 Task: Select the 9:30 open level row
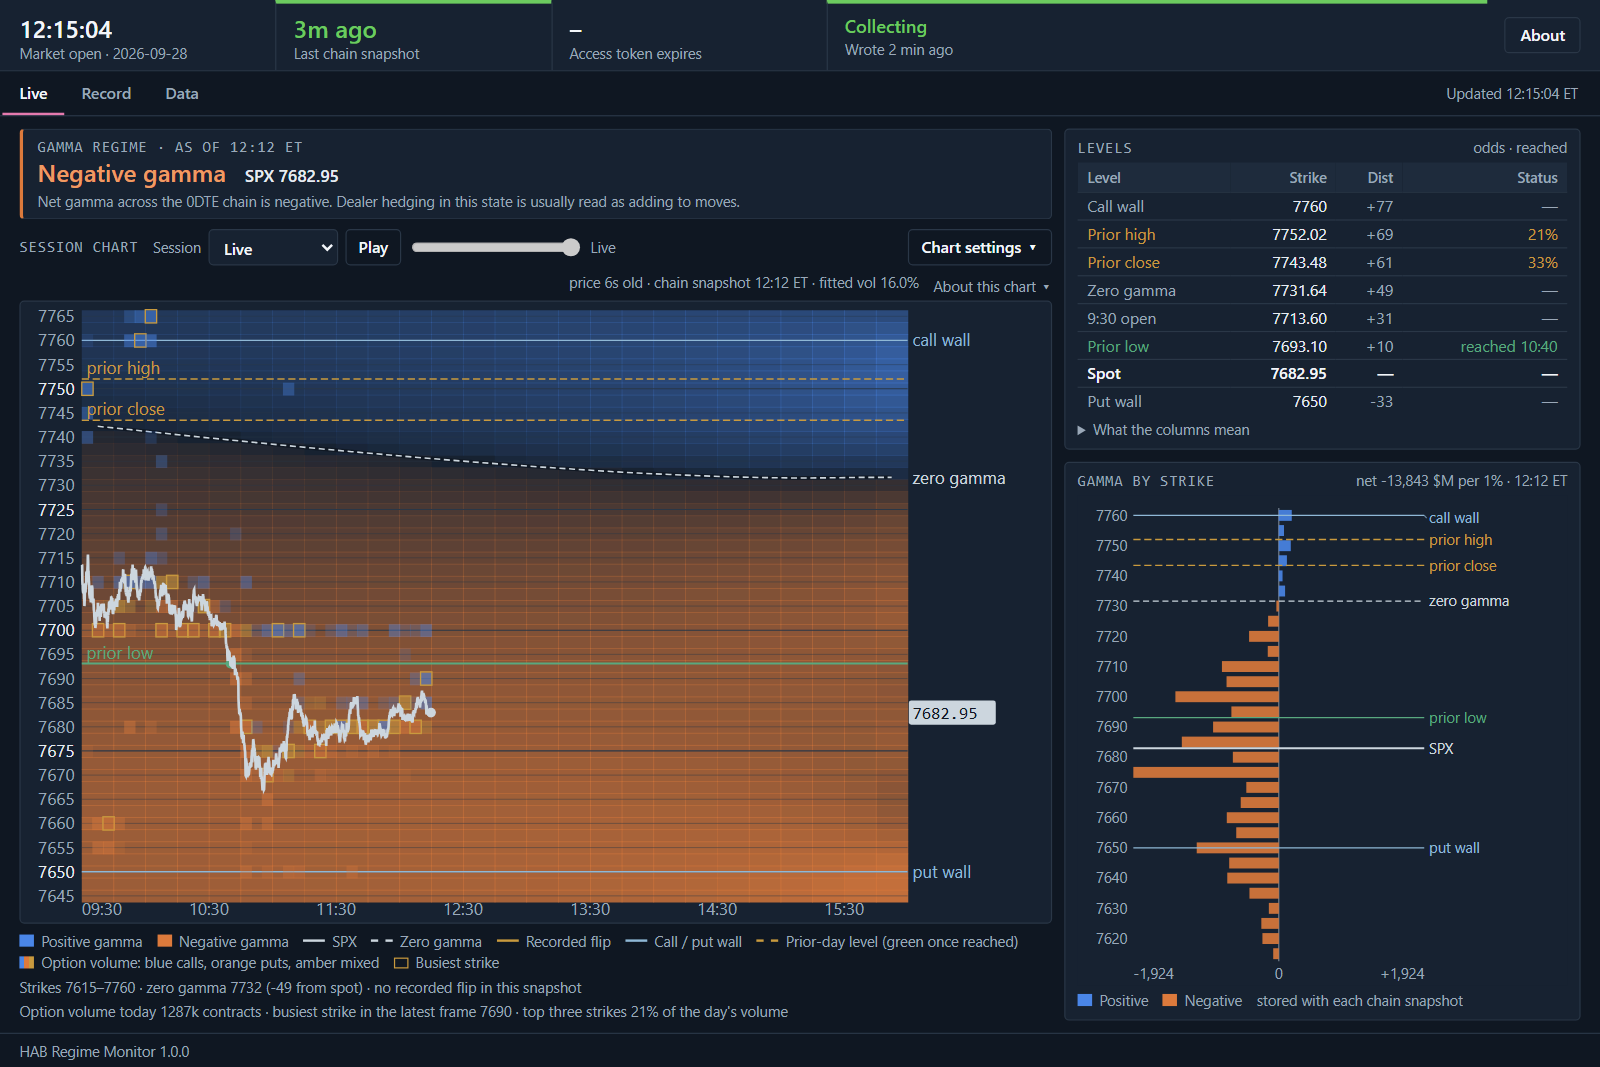tap(1322, 319)
